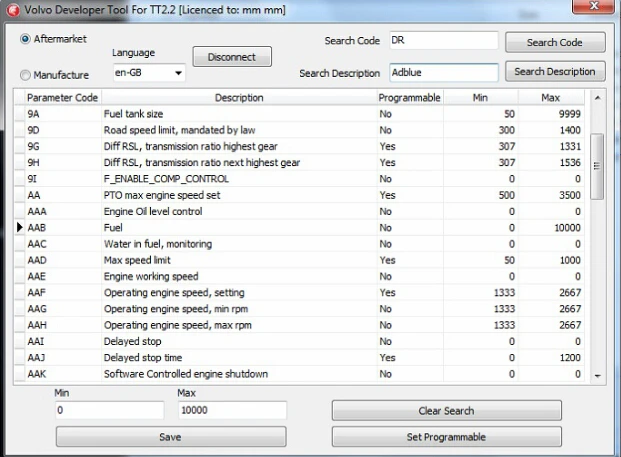Click the Save button
This screenshot has width=621, height=457.
click(171, 437)
